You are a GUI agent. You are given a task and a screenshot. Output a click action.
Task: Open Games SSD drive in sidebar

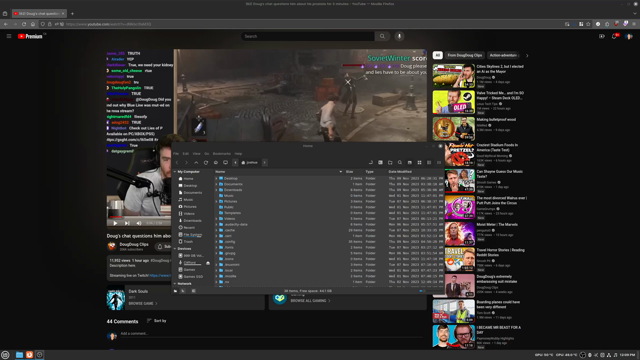[x=193, y=276]
